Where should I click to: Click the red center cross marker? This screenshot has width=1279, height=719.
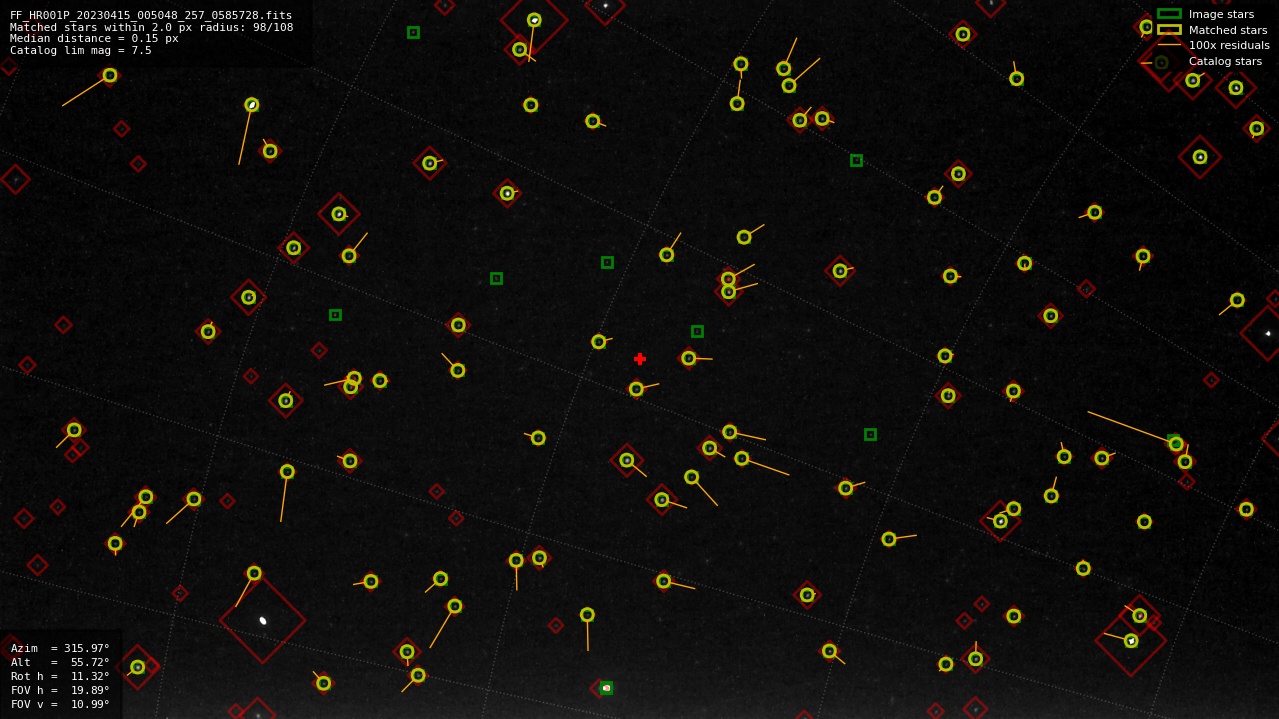(x=640, y=359)
